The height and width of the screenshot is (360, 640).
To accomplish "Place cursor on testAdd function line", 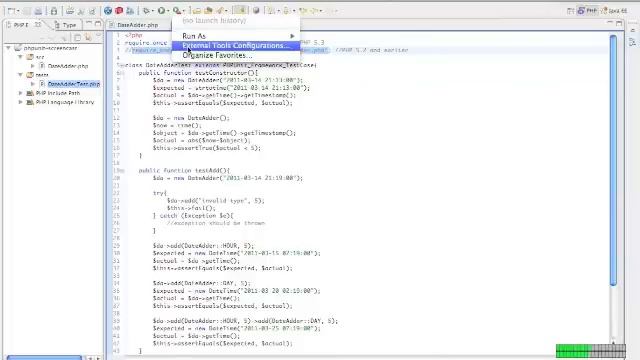I will 184,170.
